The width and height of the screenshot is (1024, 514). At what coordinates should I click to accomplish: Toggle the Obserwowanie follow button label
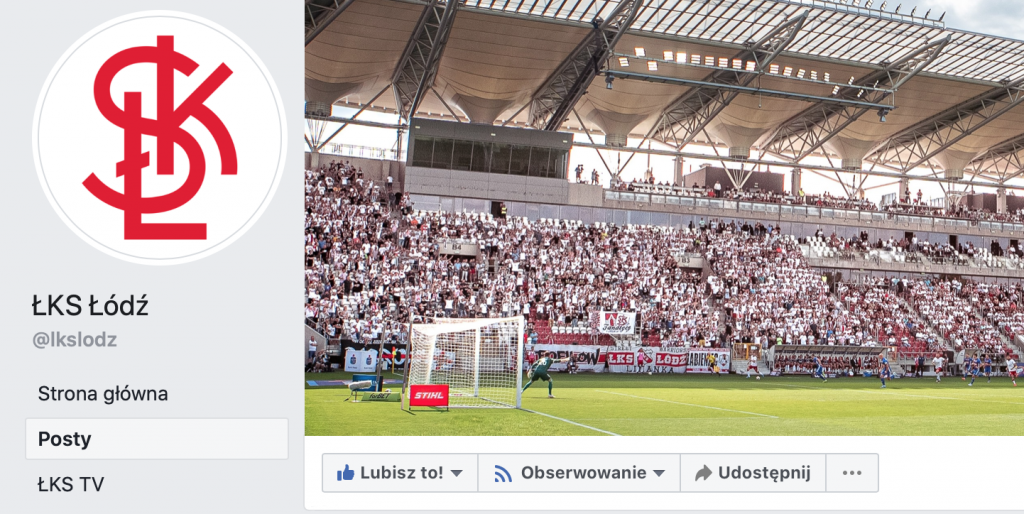(583, 473)
